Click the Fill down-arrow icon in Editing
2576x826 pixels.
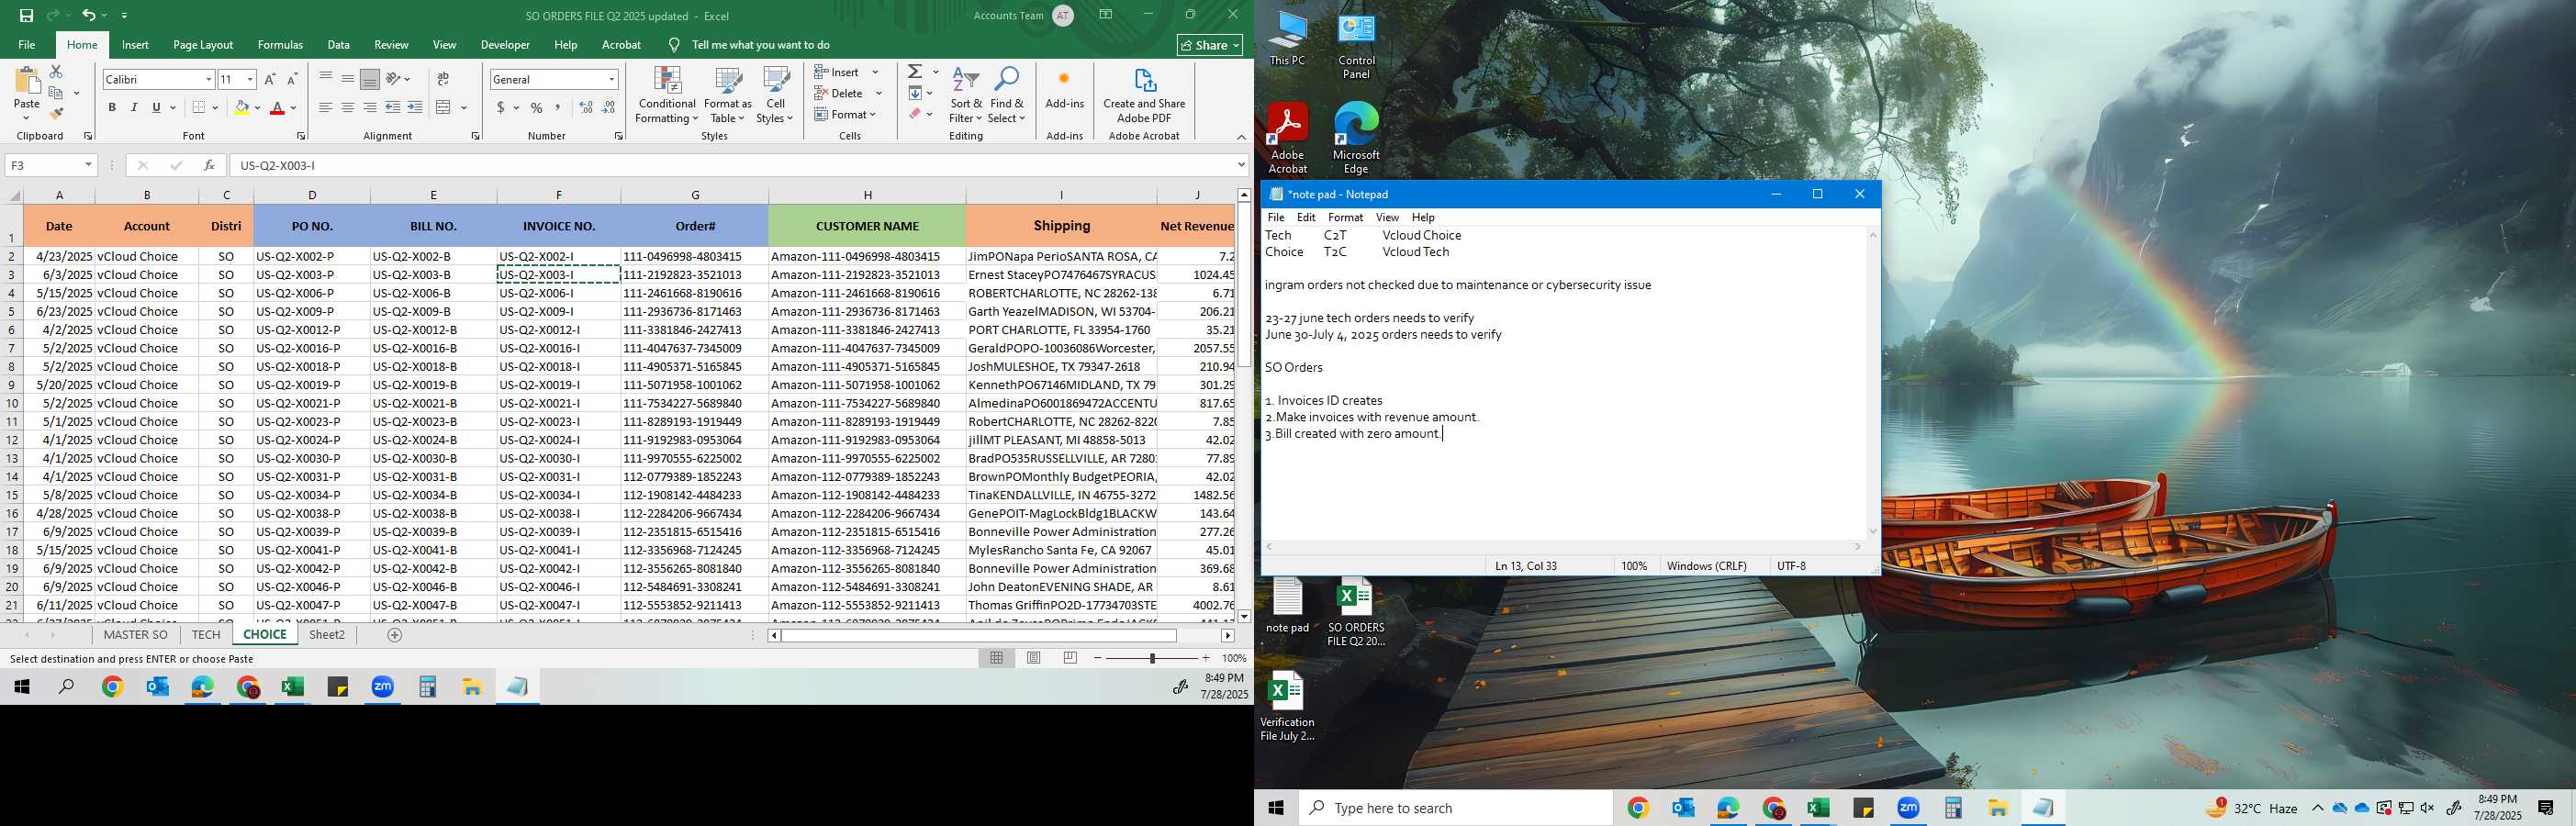pyautogui.click(x=915, y=93)
